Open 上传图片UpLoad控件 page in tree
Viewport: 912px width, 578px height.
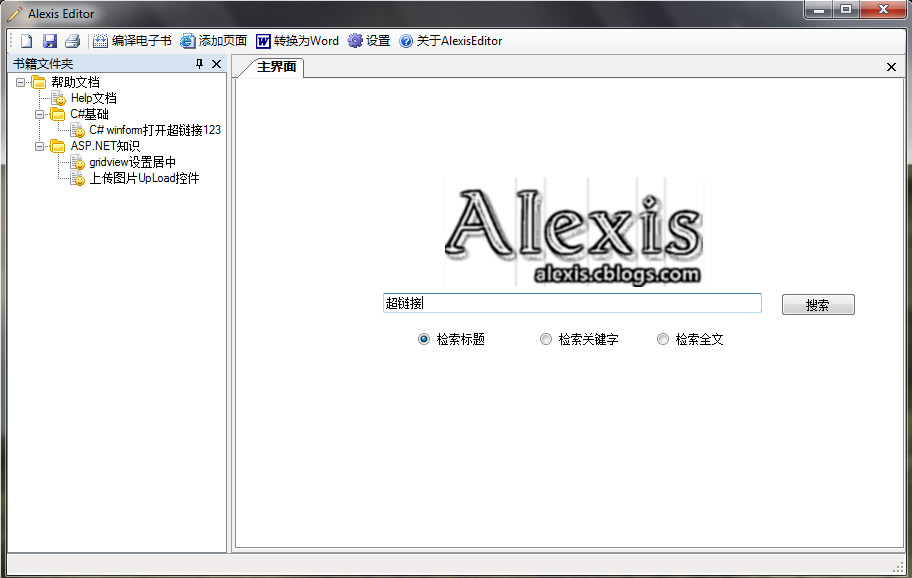point(144,178)
